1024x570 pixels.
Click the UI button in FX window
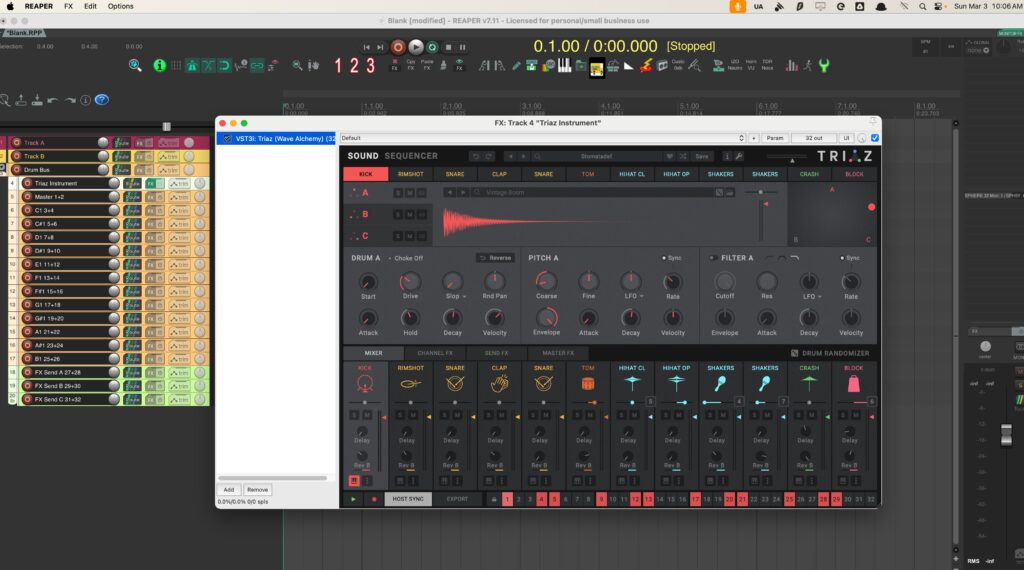click(846, 138)
